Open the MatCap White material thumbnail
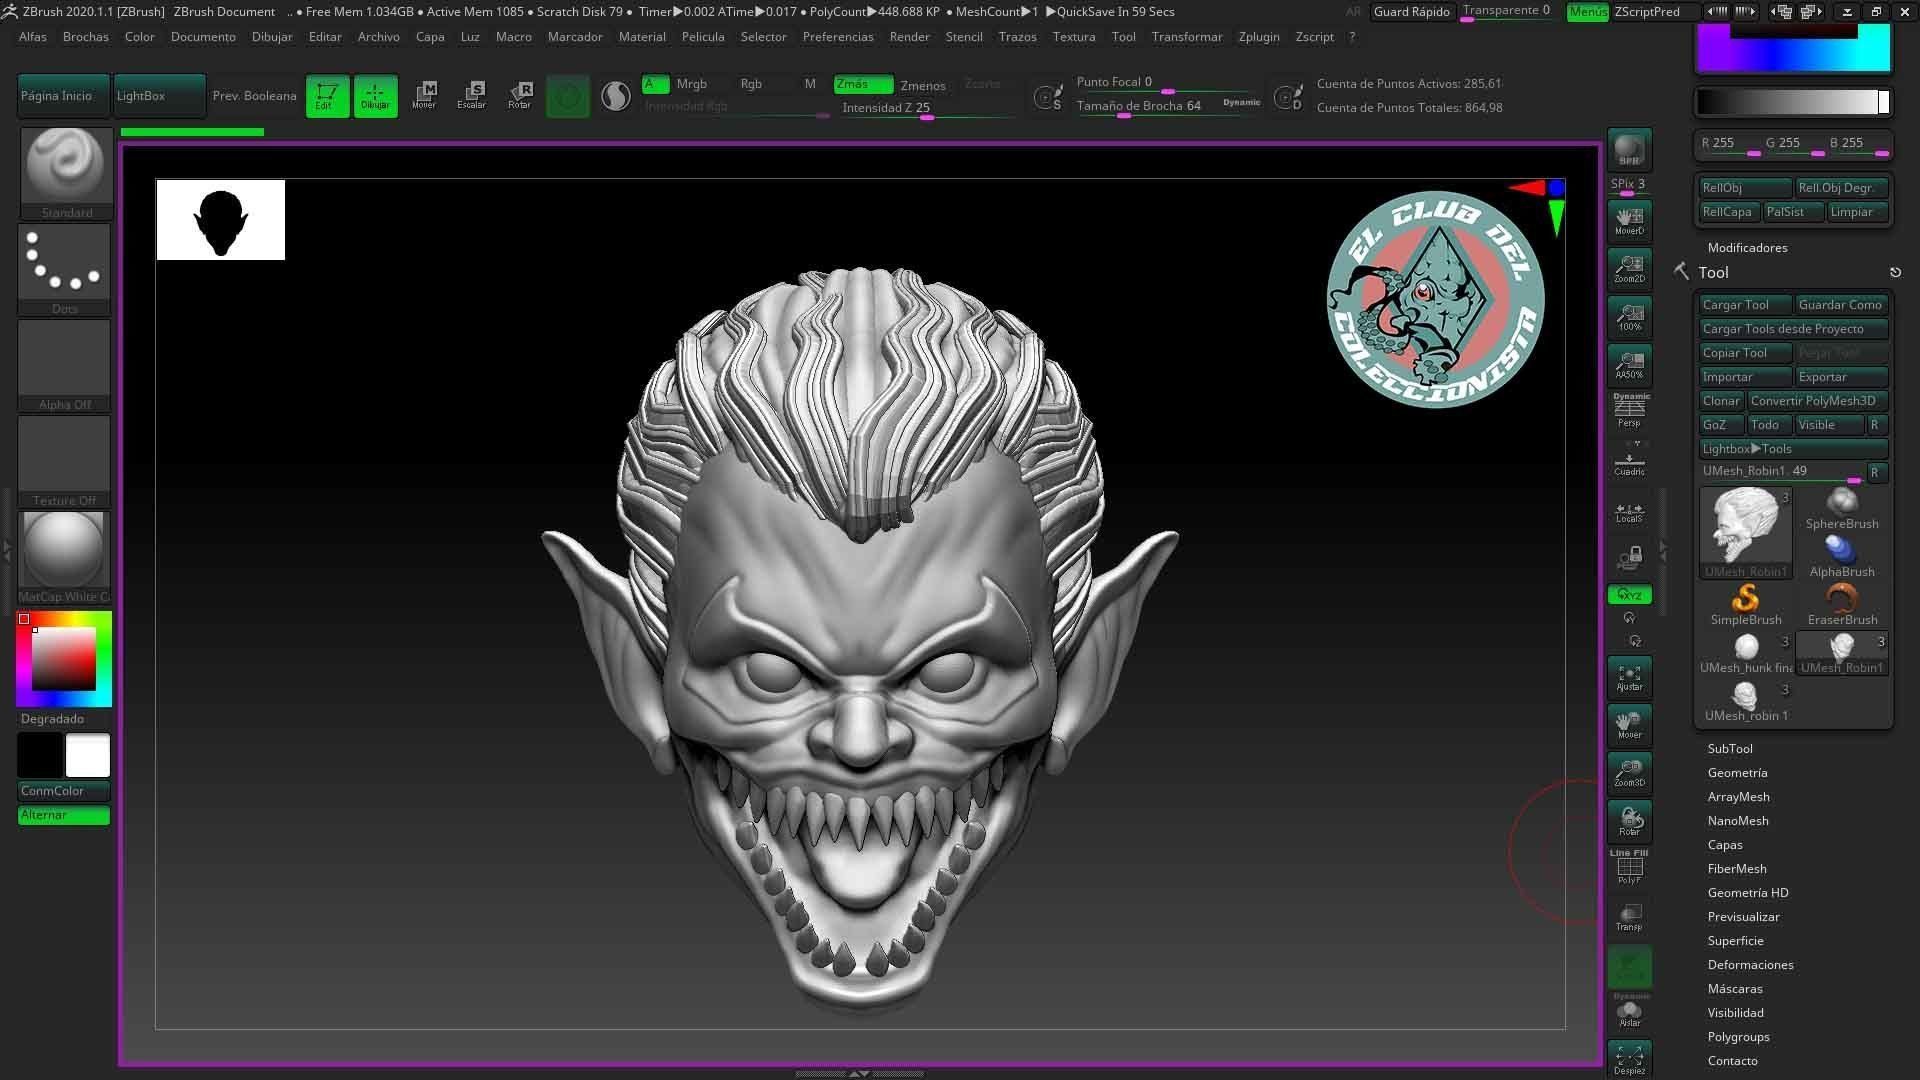 click(x=64, y=557)
